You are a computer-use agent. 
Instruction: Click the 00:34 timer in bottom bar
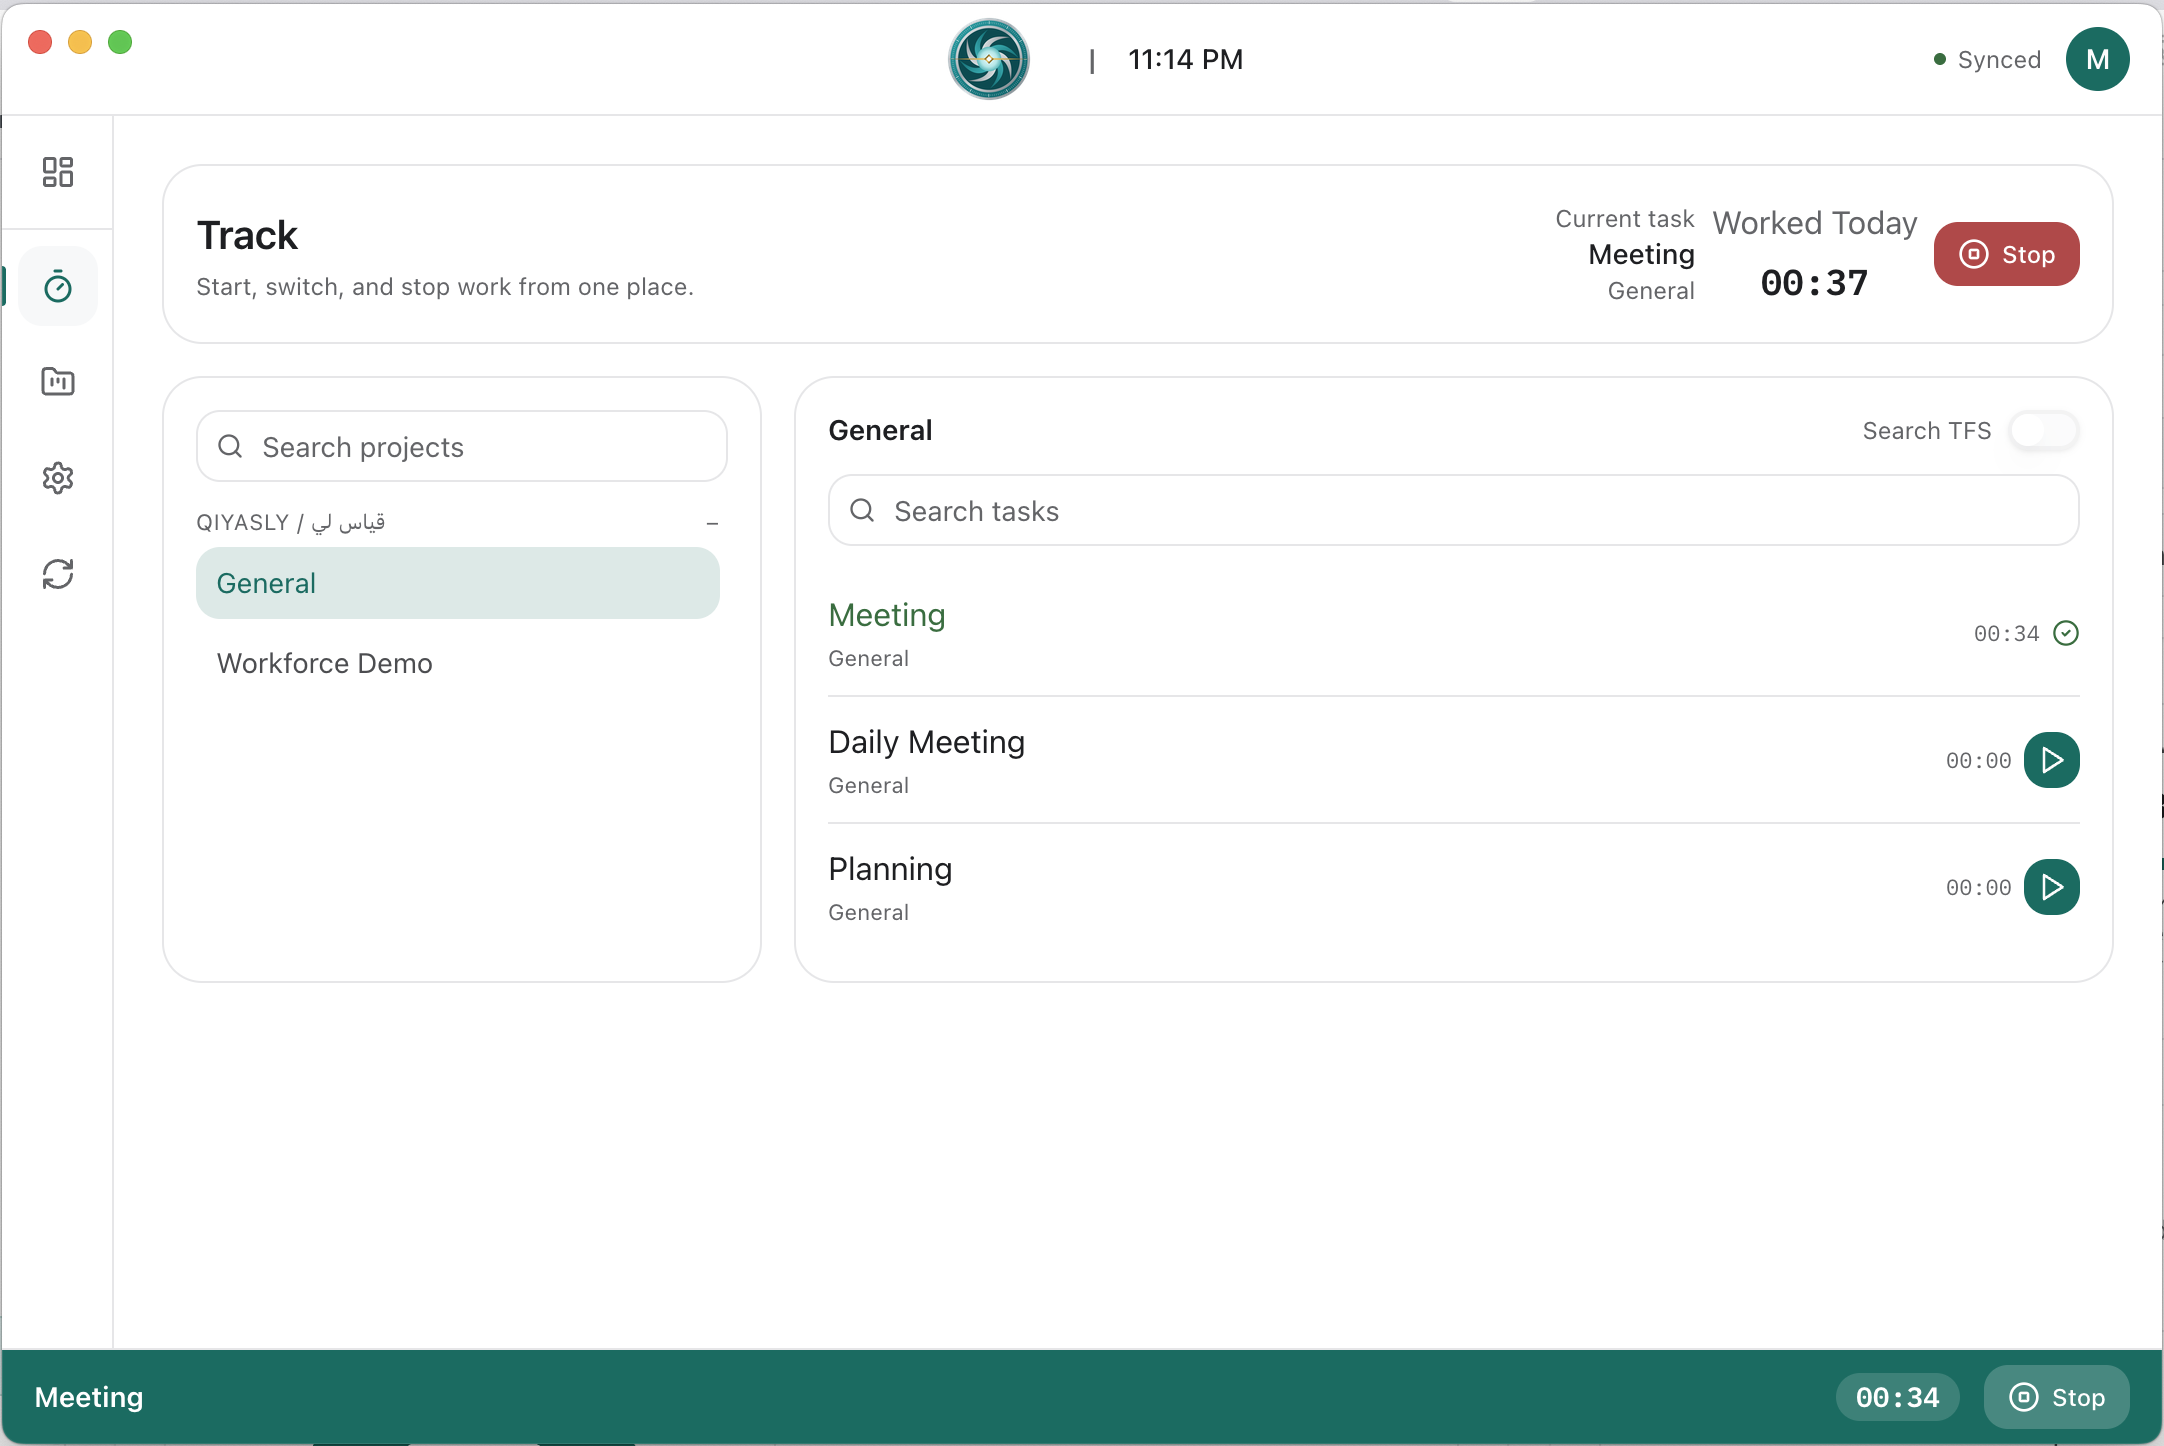click(1897, 1397)
